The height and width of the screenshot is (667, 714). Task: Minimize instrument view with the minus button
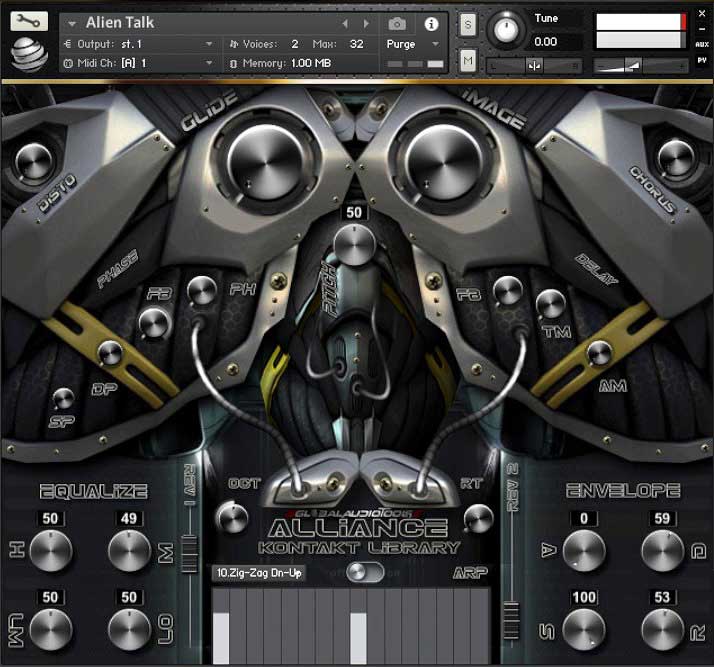(702, 29)
